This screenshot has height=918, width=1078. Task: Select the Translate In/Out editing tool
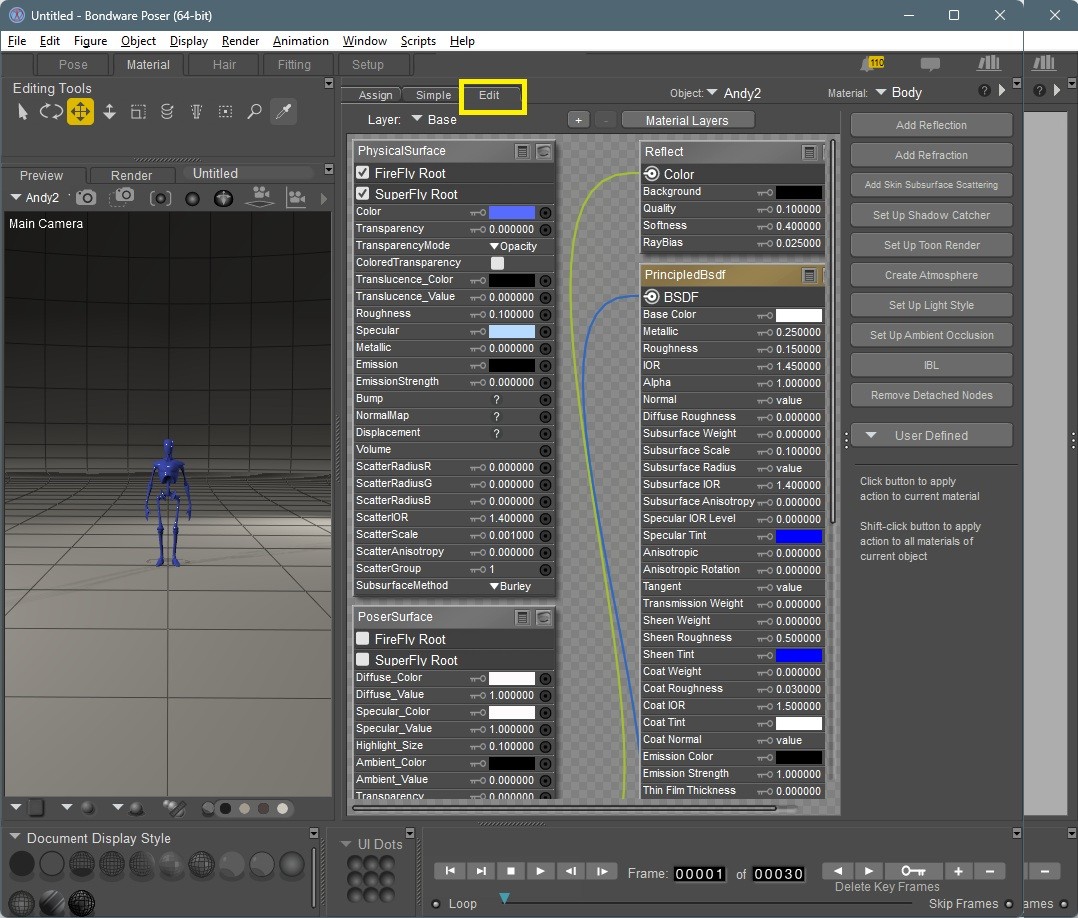tap(109, 112)
